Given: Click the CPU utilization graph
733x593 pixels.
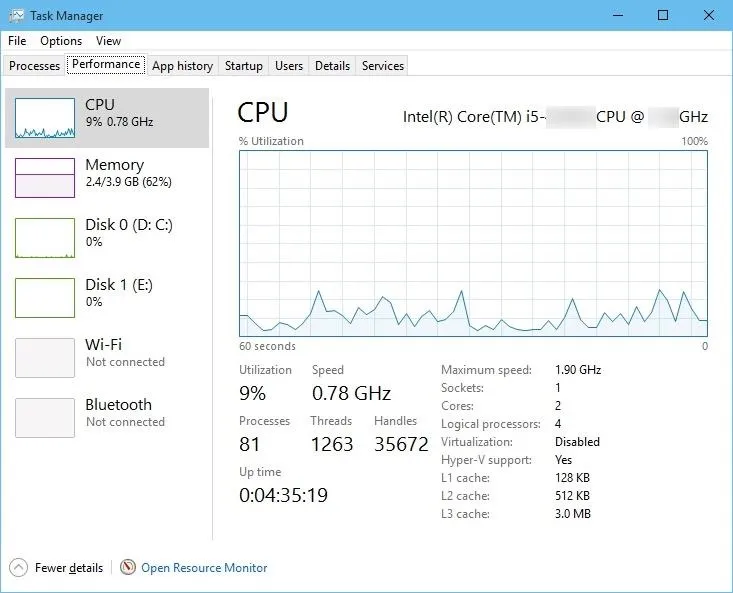Looking at the screenshot, I should (473, 243).
